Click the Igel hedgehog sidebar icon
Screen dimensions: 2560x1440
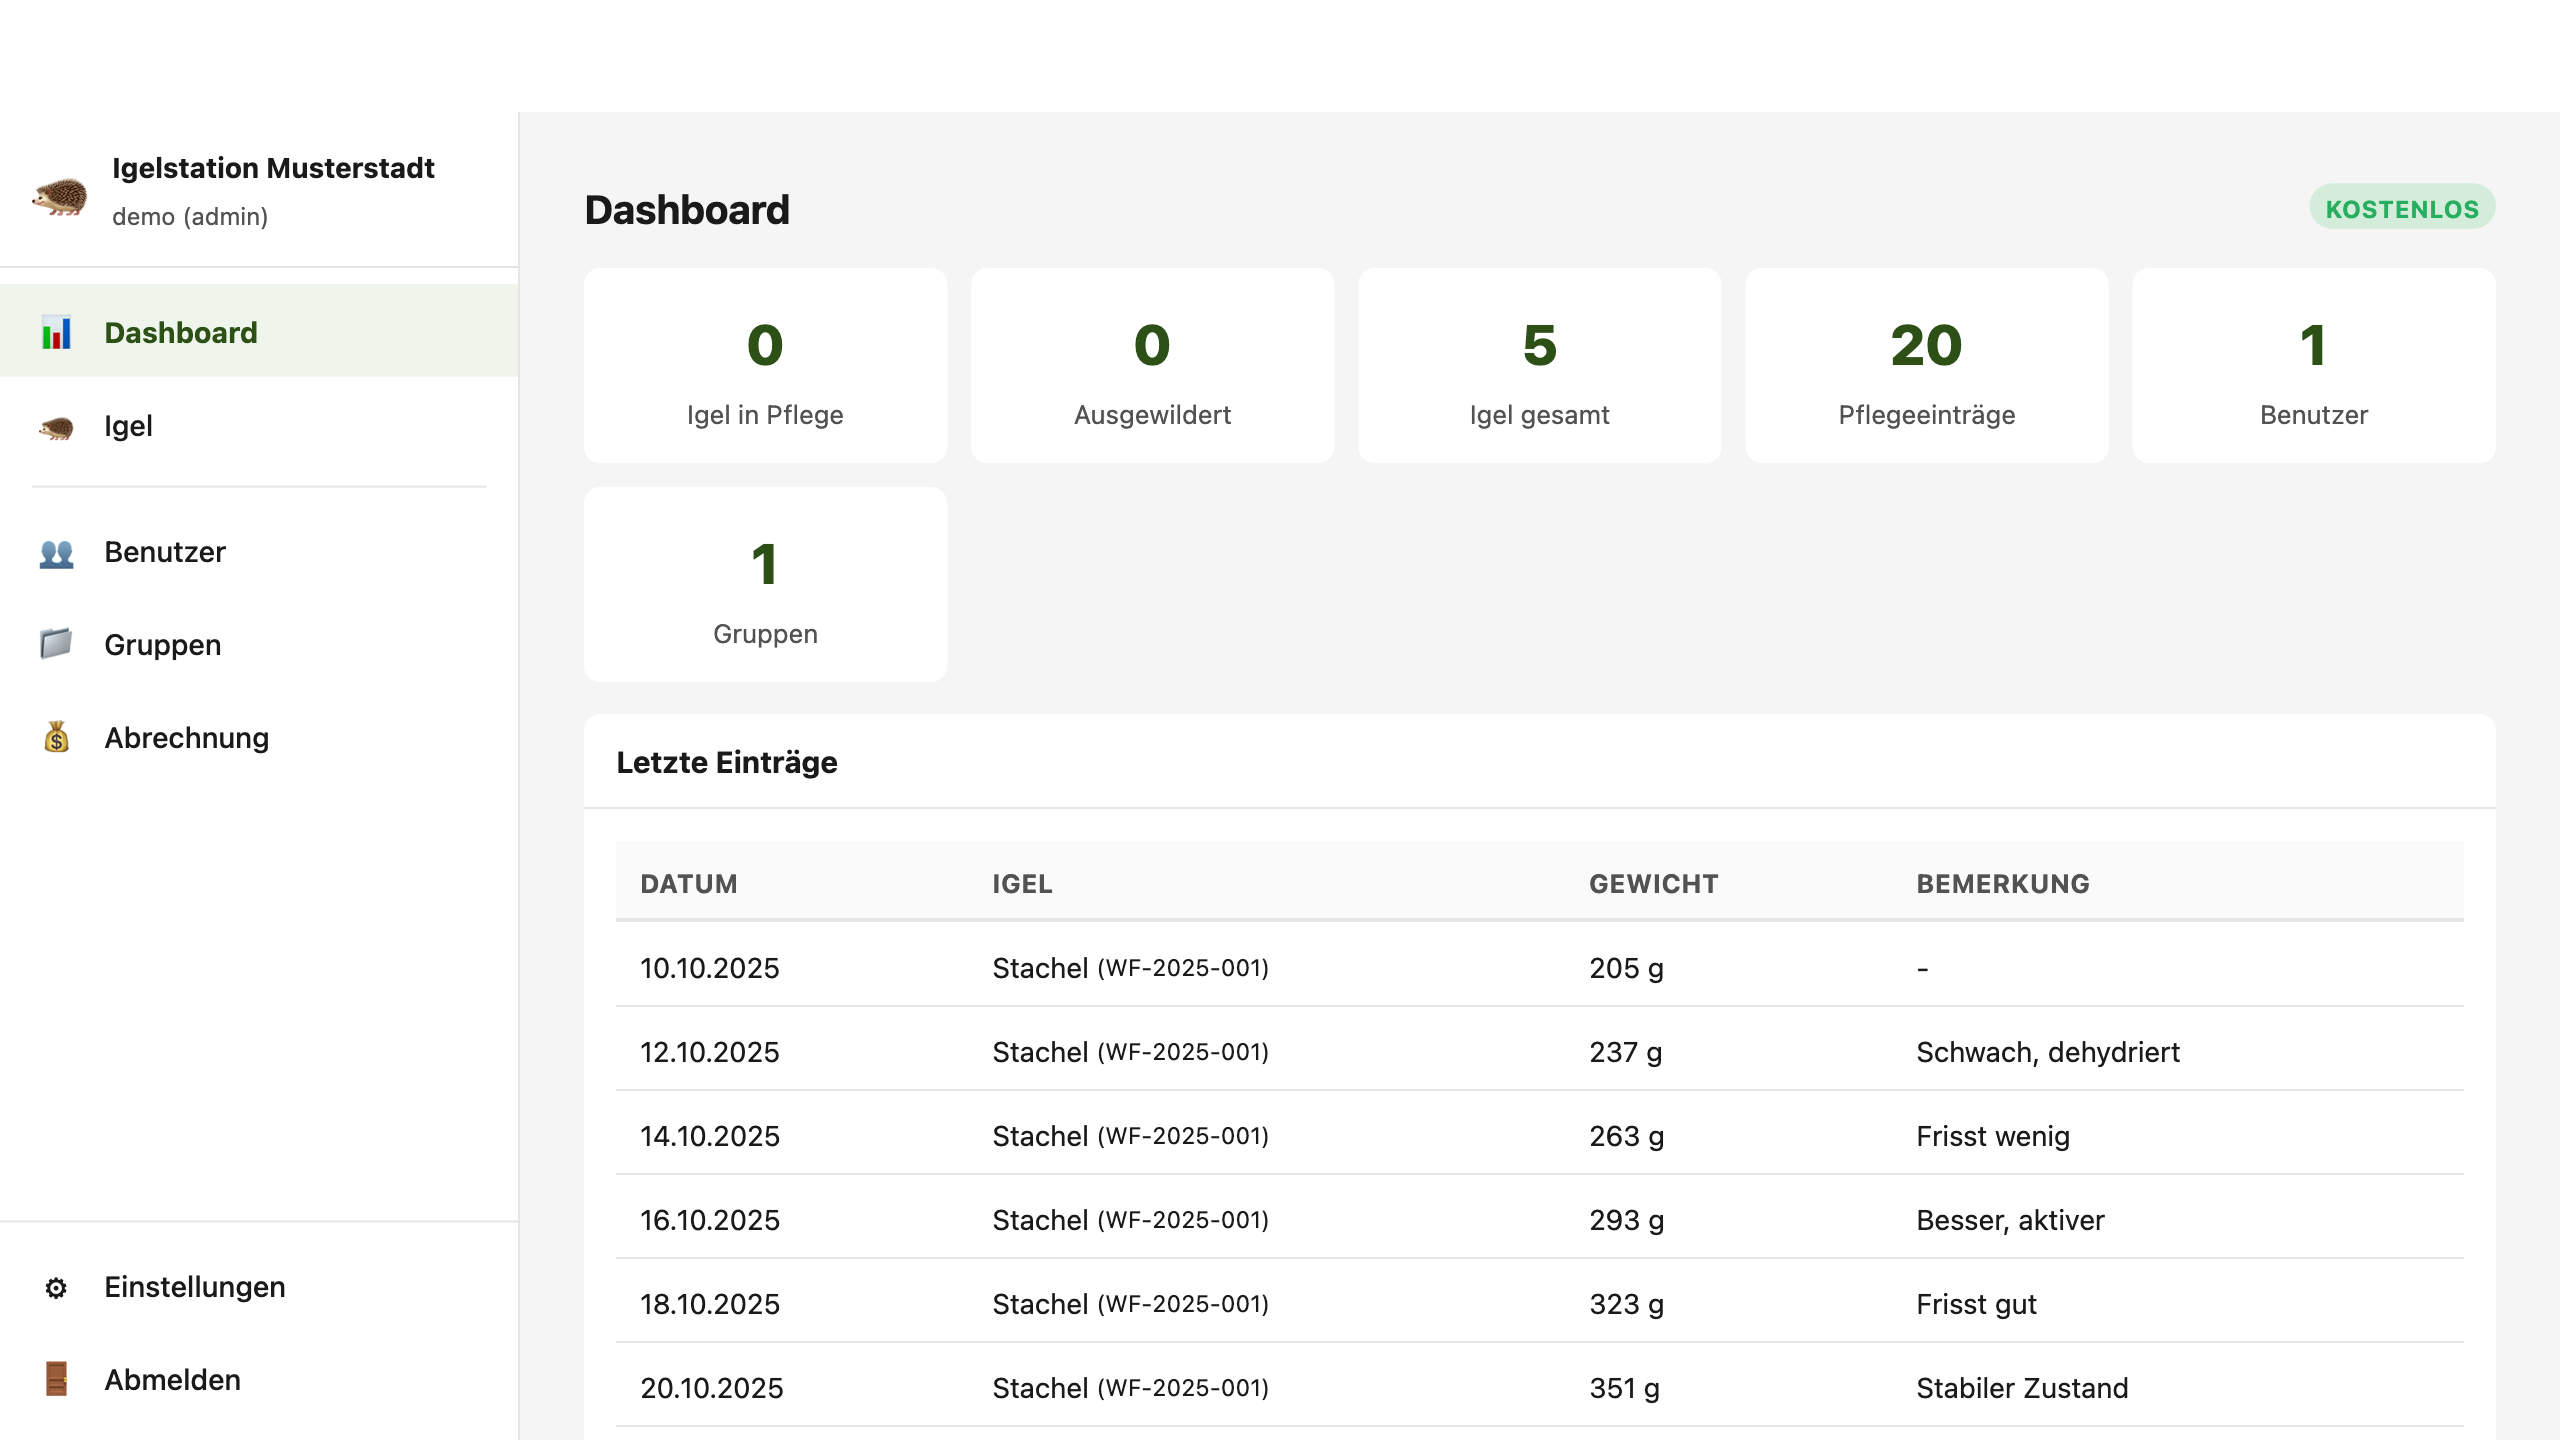coord(56,428)
